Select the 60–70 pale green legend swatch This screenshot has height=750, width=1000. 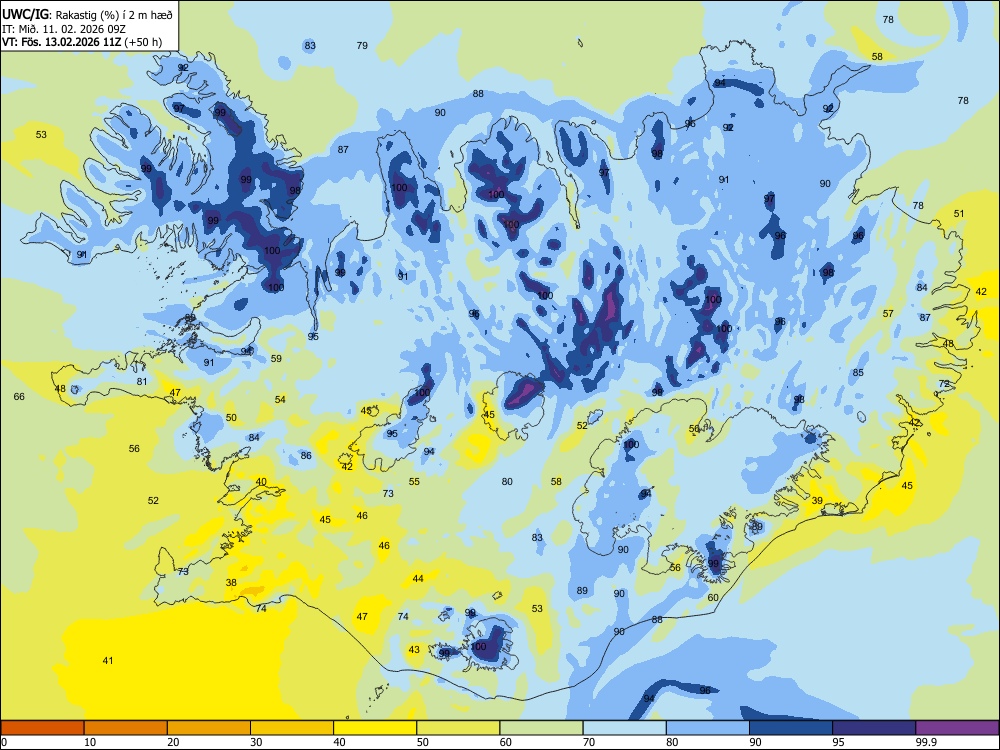coord(541,728)
